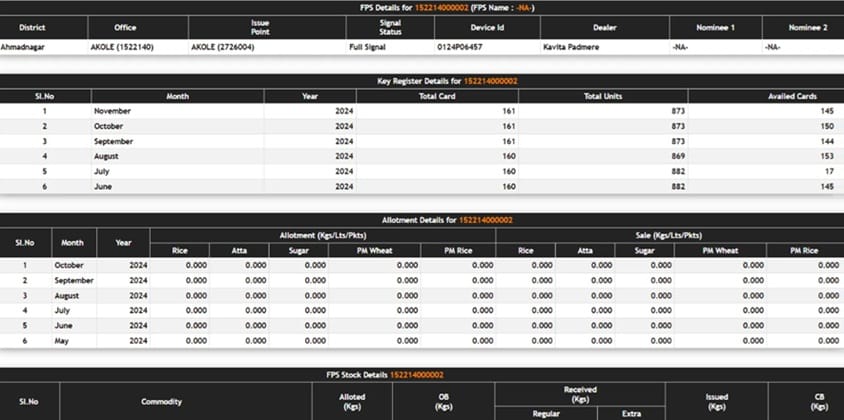Select Sugar header under Sale
Screen dimensions: 844x420
tap(644, 250)
